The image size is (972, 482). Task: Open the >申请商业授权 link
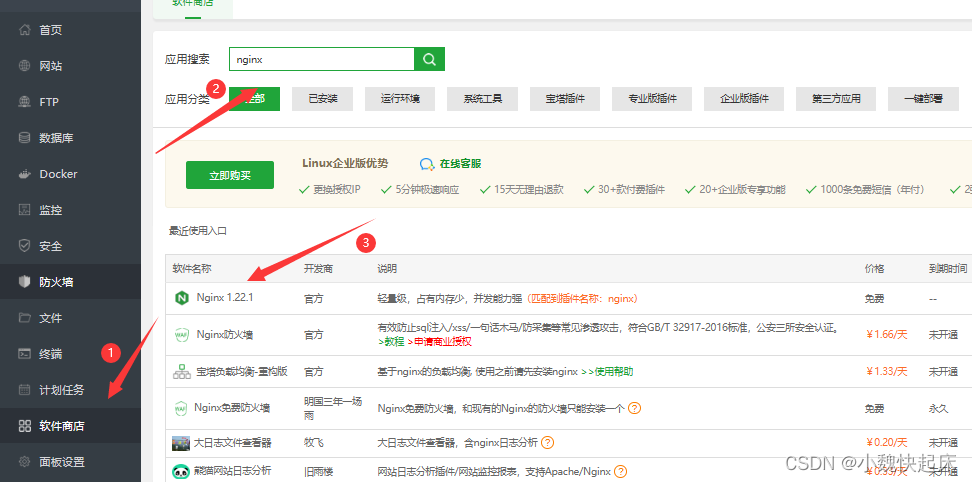(439, 342)
